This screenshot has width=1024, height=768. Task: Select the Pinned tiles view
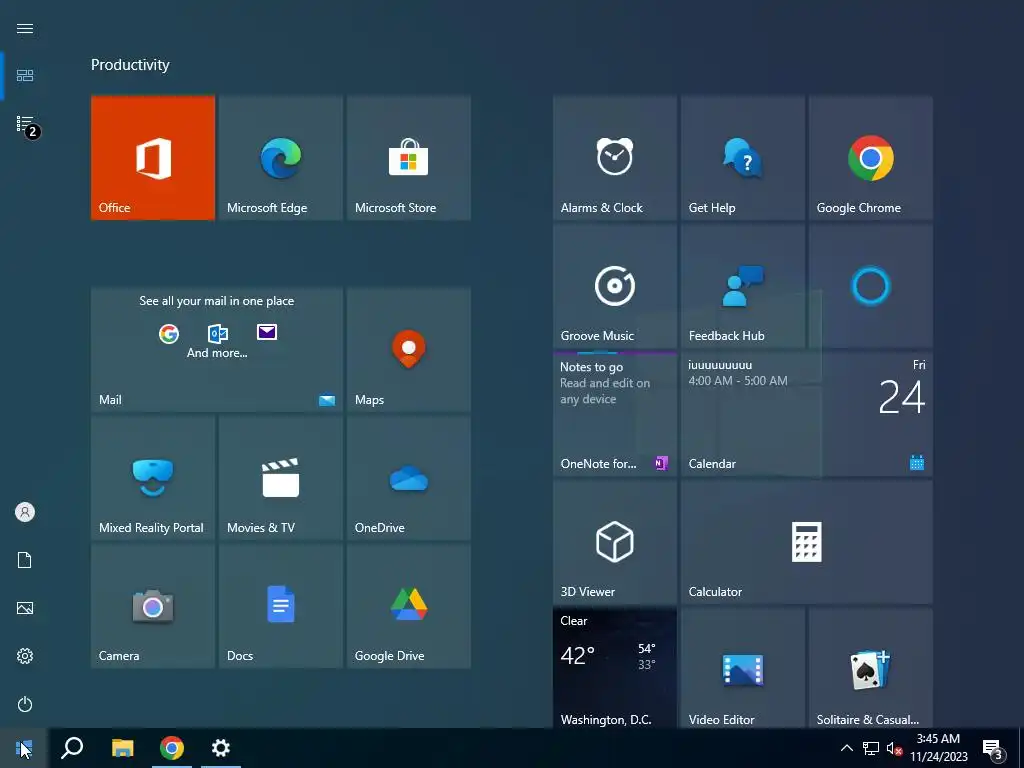pos(25,76)
